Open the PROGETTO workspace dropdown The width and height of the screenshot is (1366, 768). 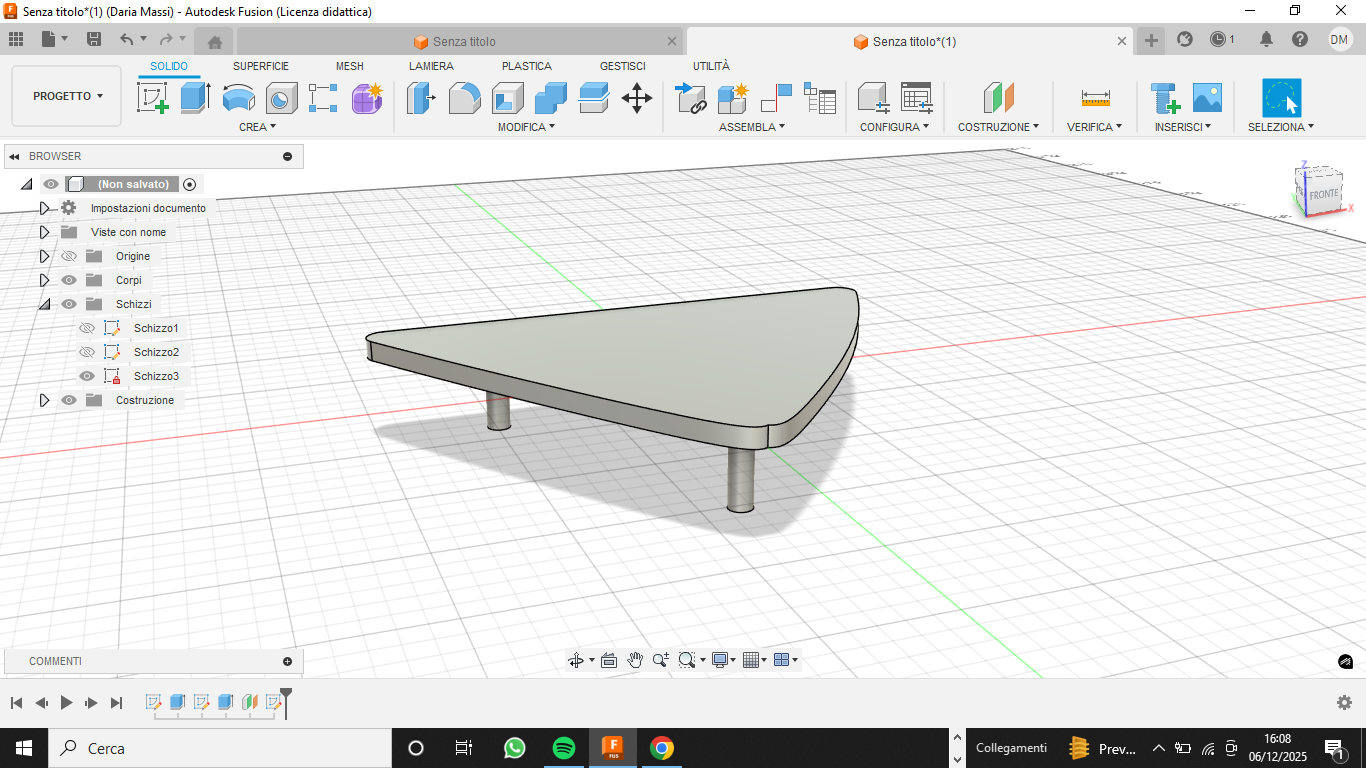pos(67,96)
